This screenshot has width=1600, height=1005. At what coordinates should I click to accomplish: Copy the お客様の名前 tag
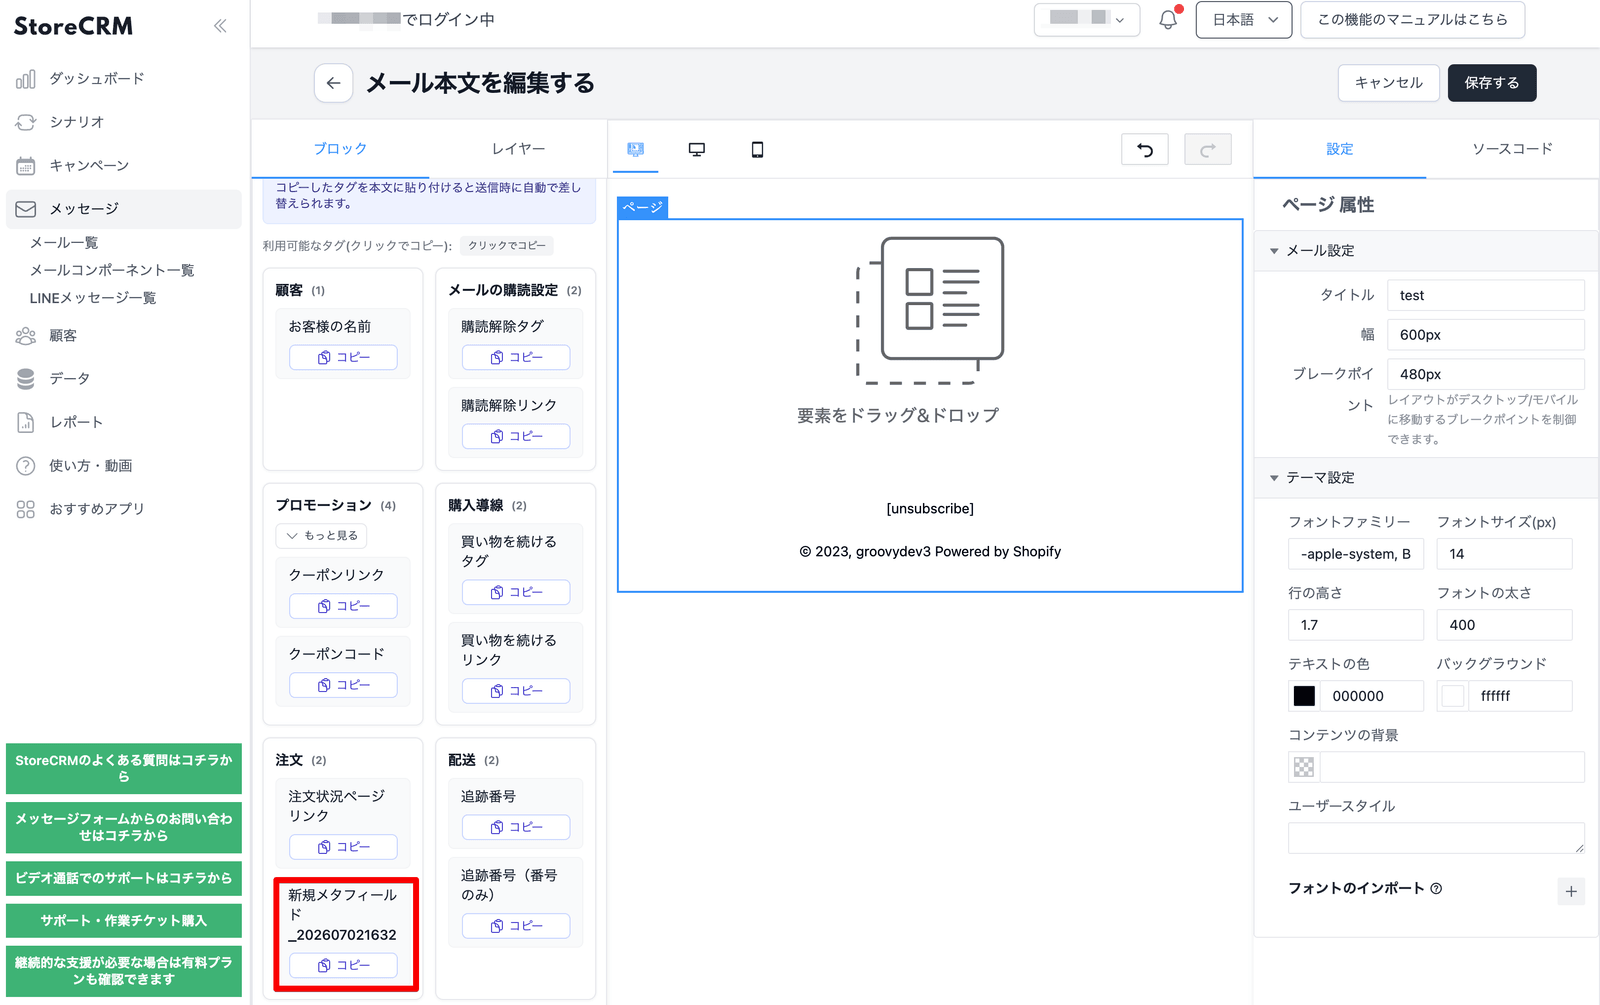(x=343, y=357)
